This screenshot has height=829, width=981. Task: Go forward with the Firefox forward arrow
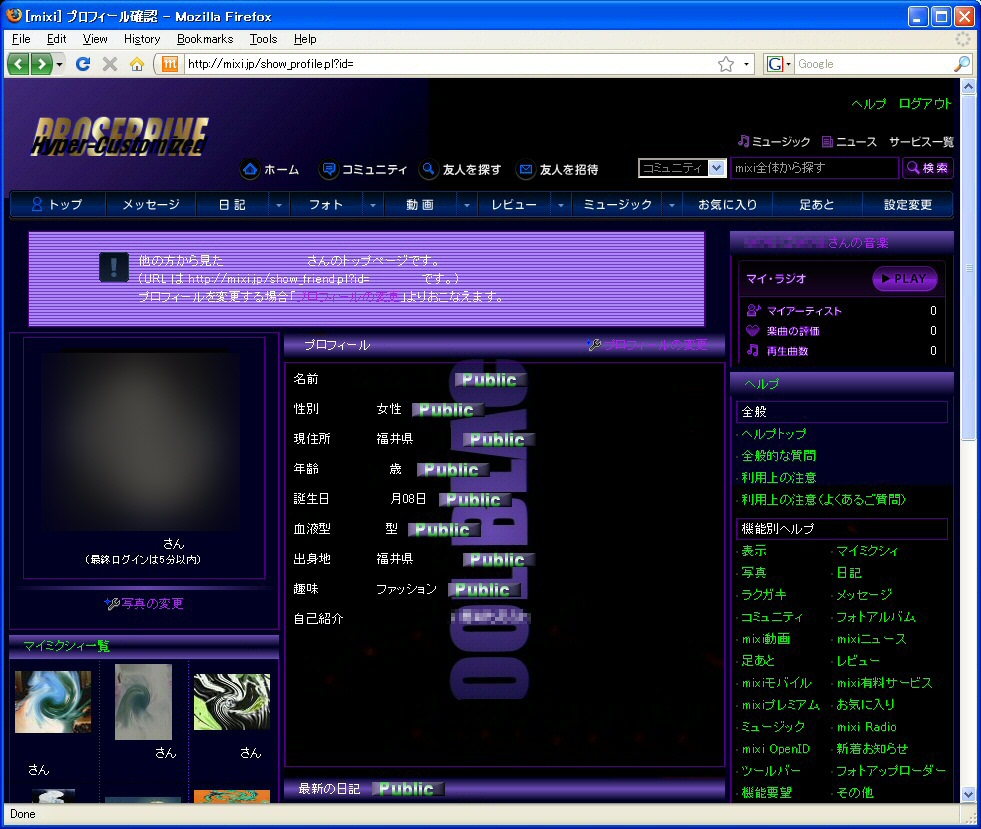pyautogui.click(x=41, y=64)
